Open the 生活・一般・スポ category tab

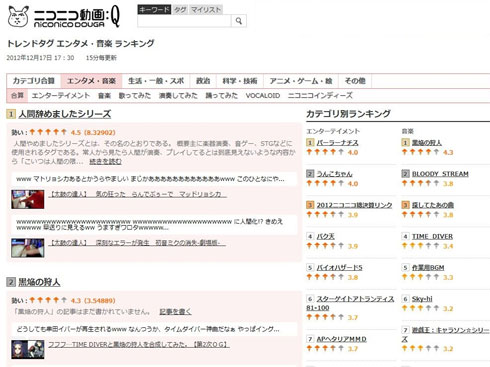click(156, 81)
